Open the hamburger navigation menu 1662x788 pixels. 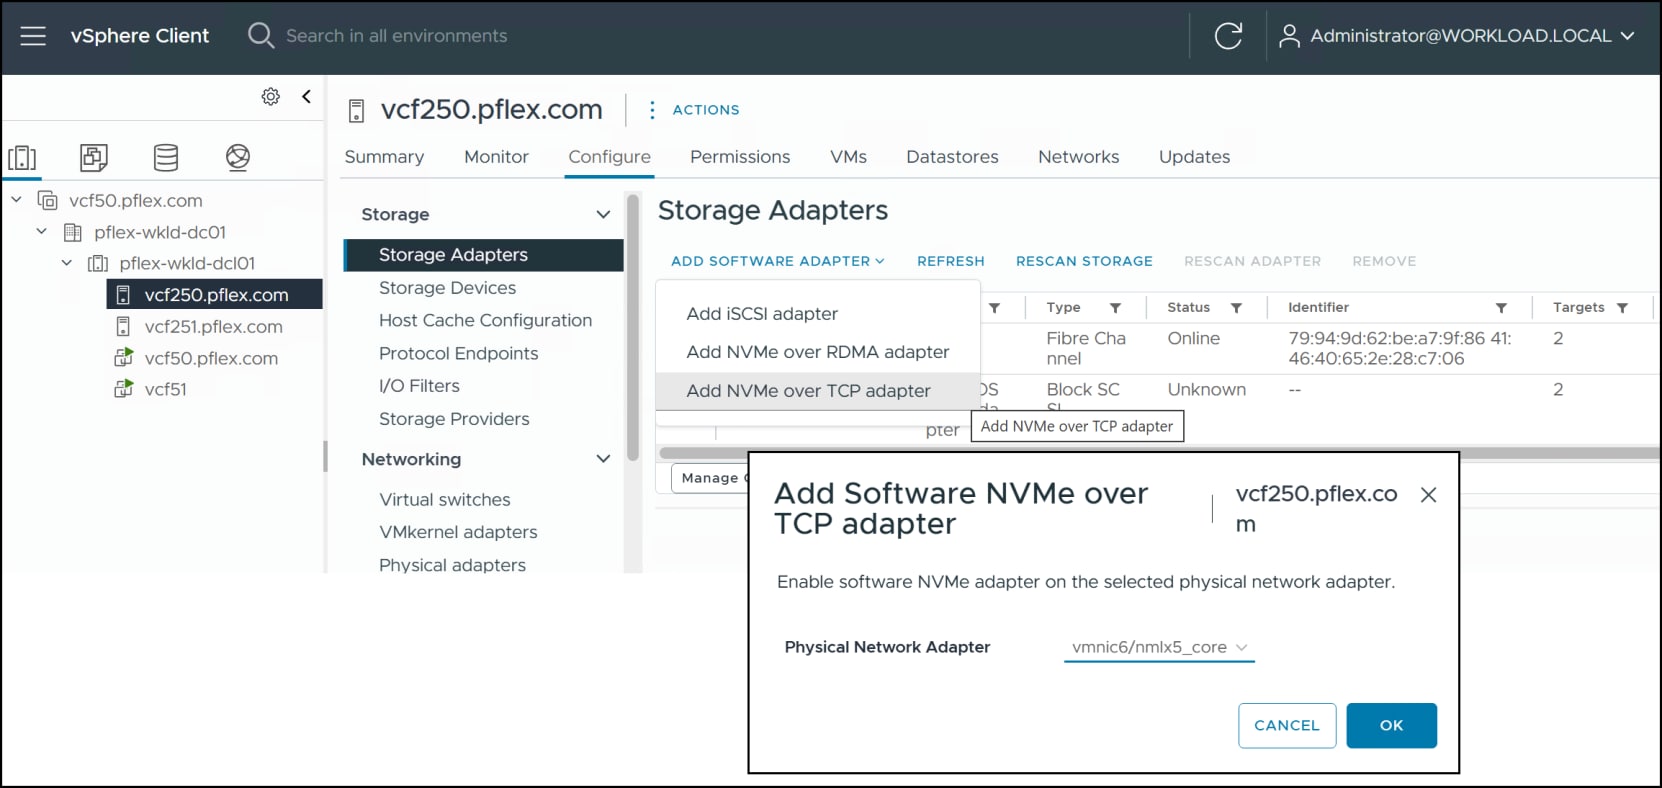33,36
